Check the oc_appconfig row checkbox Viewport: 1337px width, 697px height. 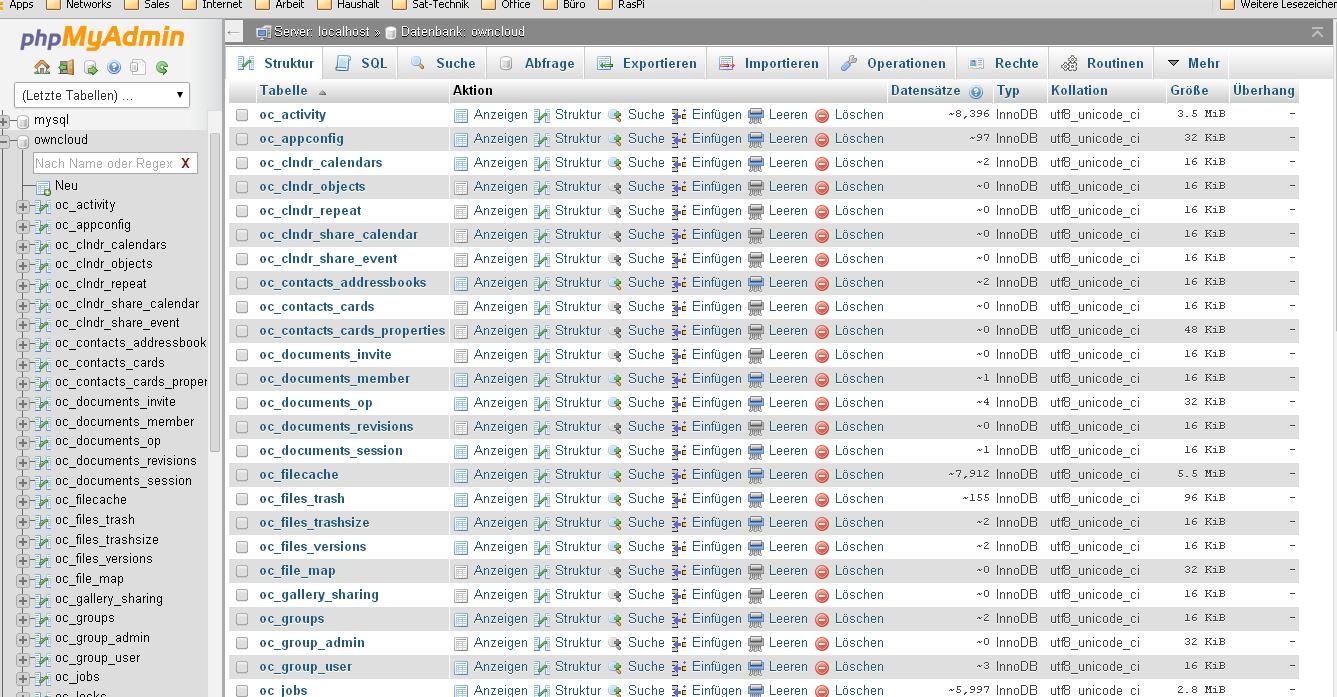pos(242,139)
